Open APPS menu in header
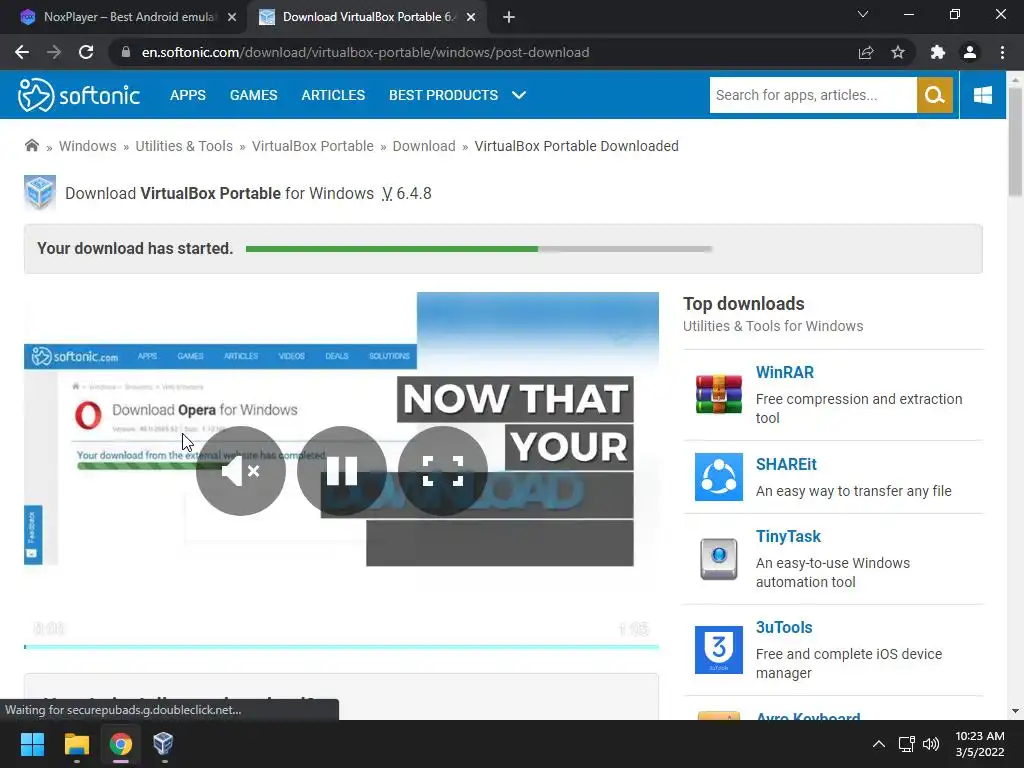Image resolution: width=1024 pixels, height=768 pixels. pyautogui.click(x=187, y=95)
